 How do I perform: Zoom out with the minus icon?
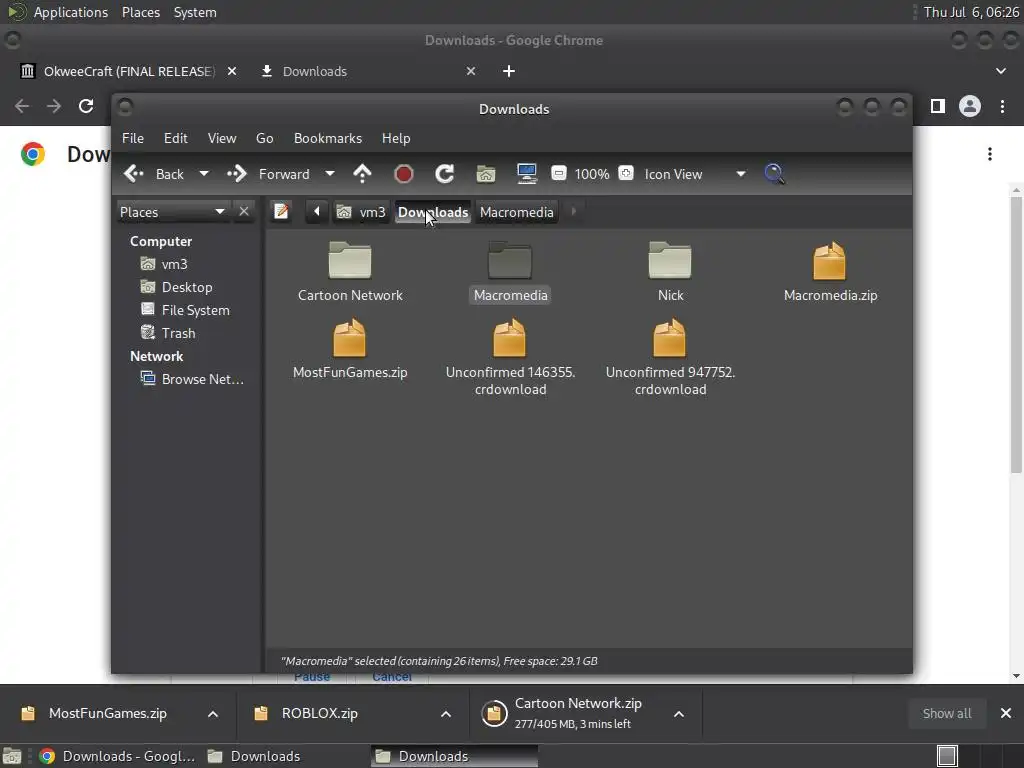point(558,173)
